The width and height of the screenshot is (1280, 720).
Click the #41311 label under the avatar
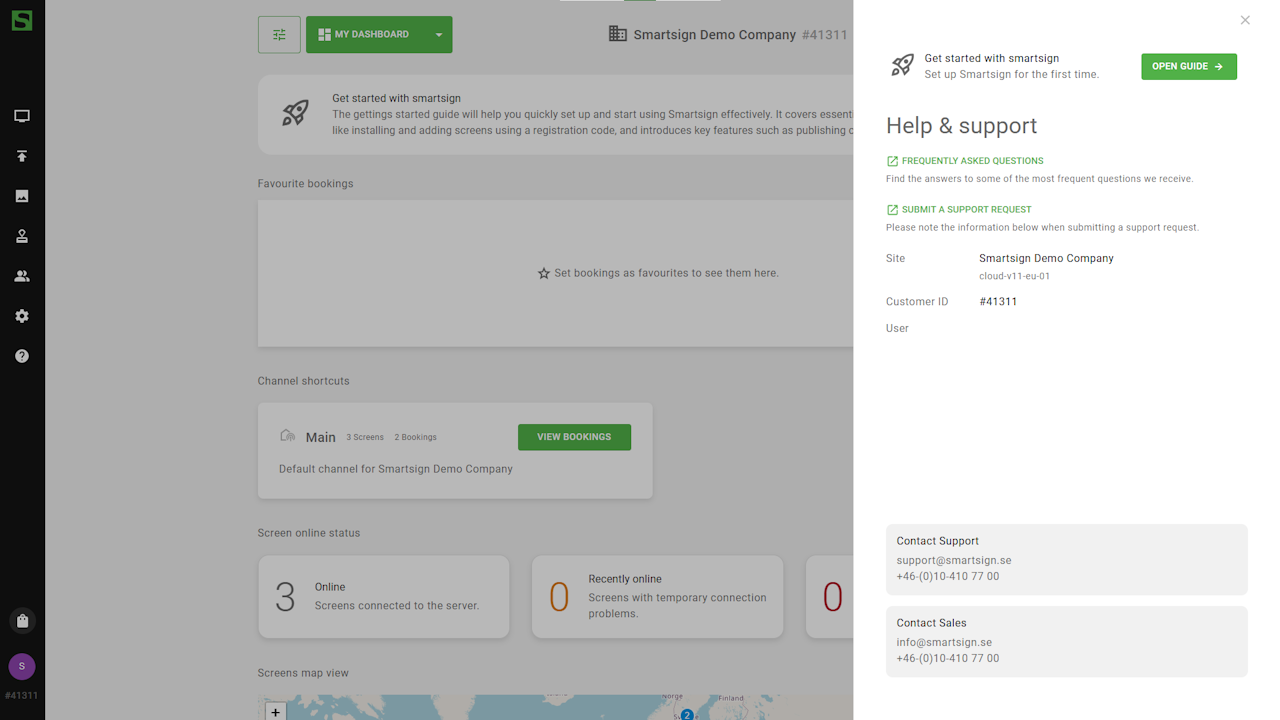coord(22,696)
